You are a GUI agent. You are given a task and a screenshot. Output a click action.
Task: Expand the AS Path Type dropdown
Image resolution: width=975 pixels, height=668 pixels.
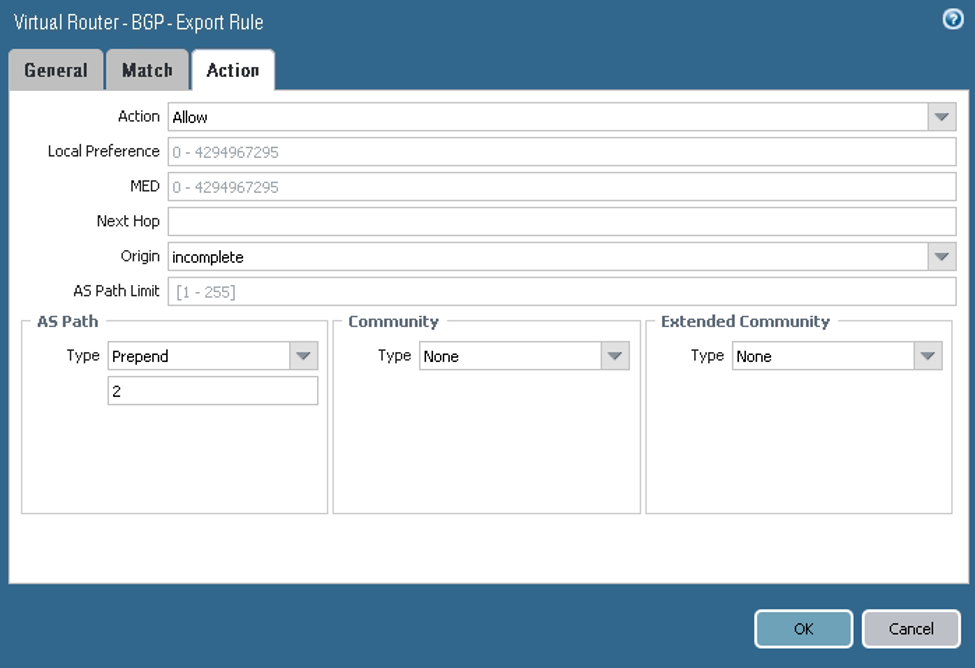click(x=304, y=355)
